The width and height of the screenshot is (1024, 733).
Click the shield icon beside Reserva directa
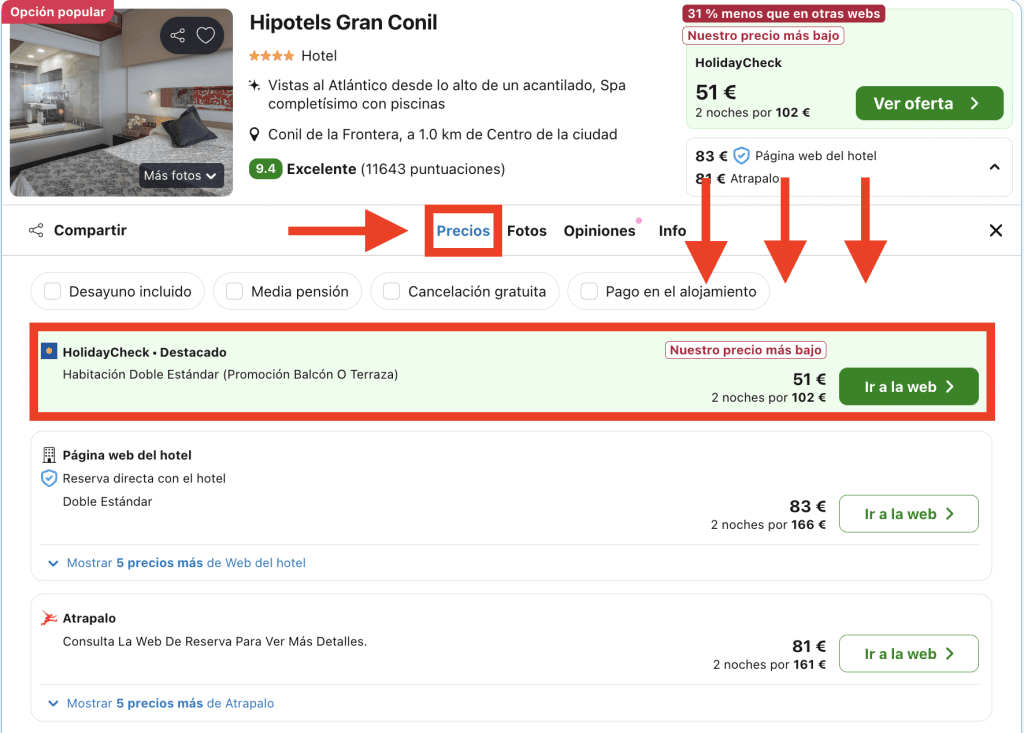(49, 478)
